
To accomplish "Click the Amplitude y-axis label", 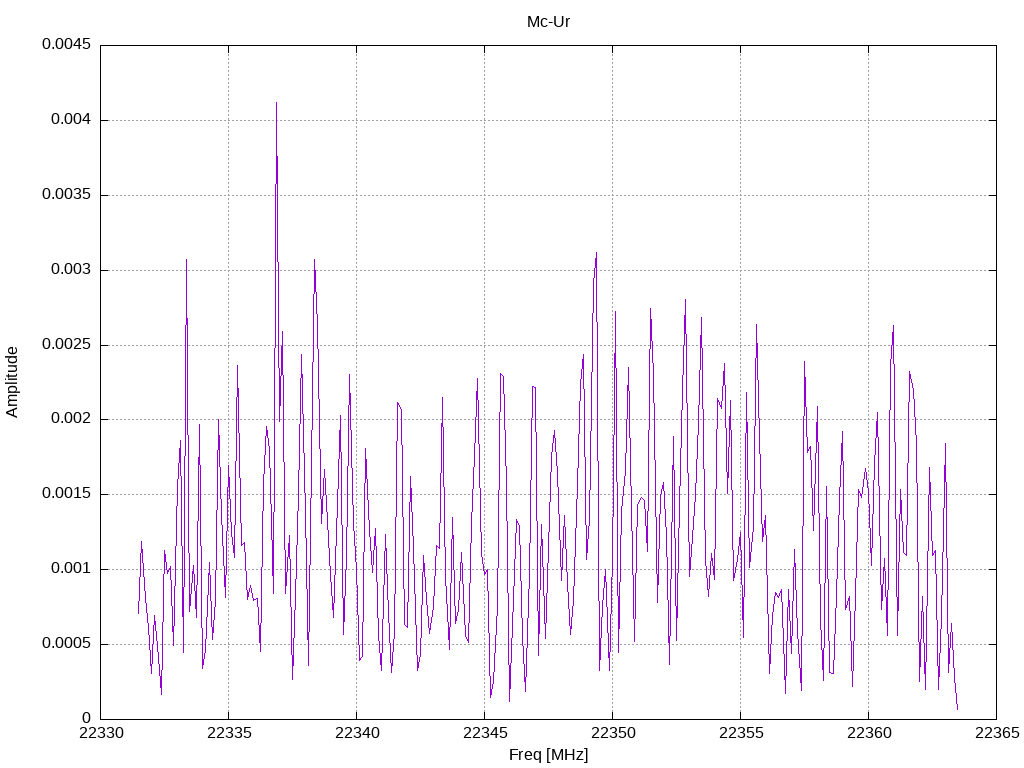I will (x=12, y=382).
